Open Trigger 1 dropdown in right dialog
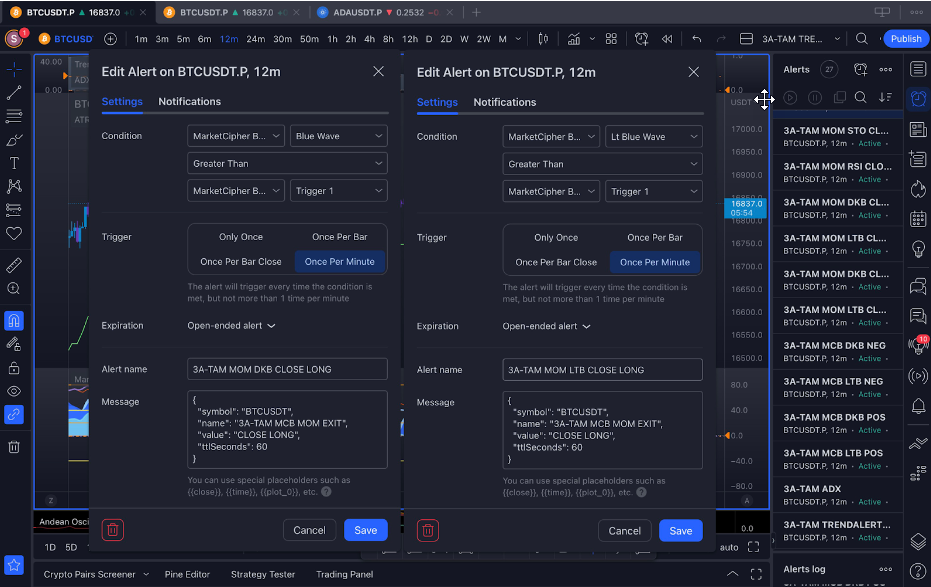The image size is (931, 587). pos(654,191)
